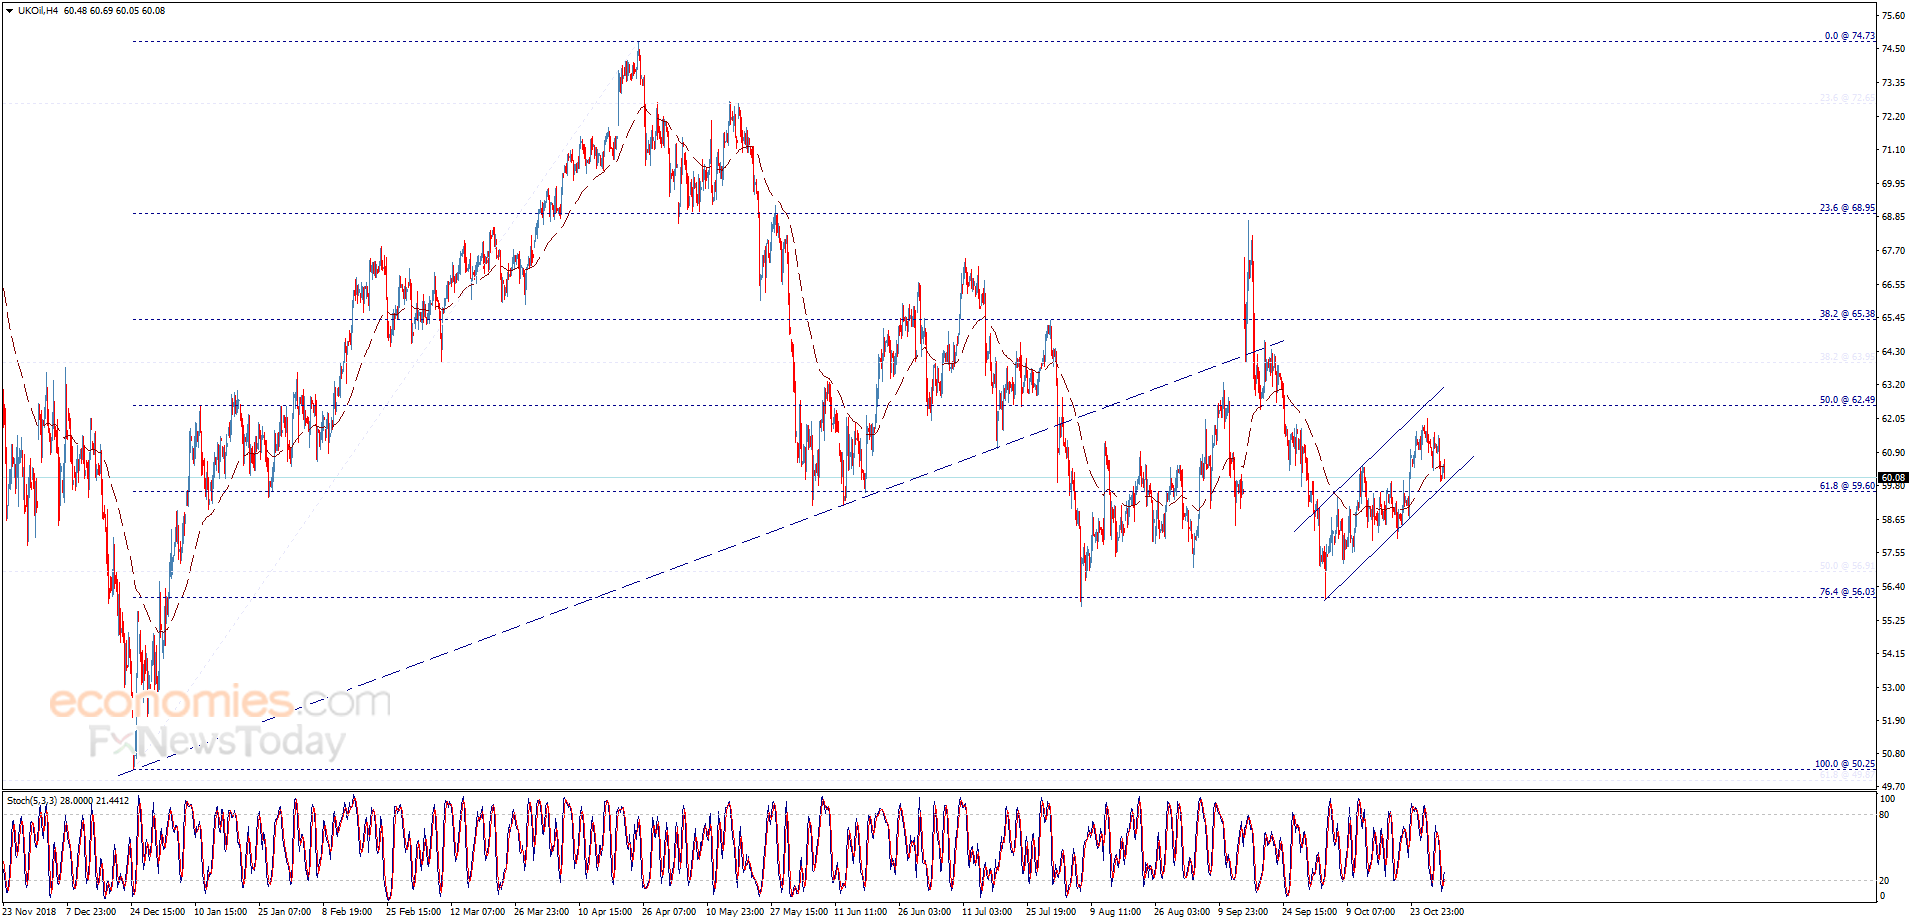This screenshot has width=1916, height=923.
Task: Click the 72.20 price axis value
Action: 1893,117
